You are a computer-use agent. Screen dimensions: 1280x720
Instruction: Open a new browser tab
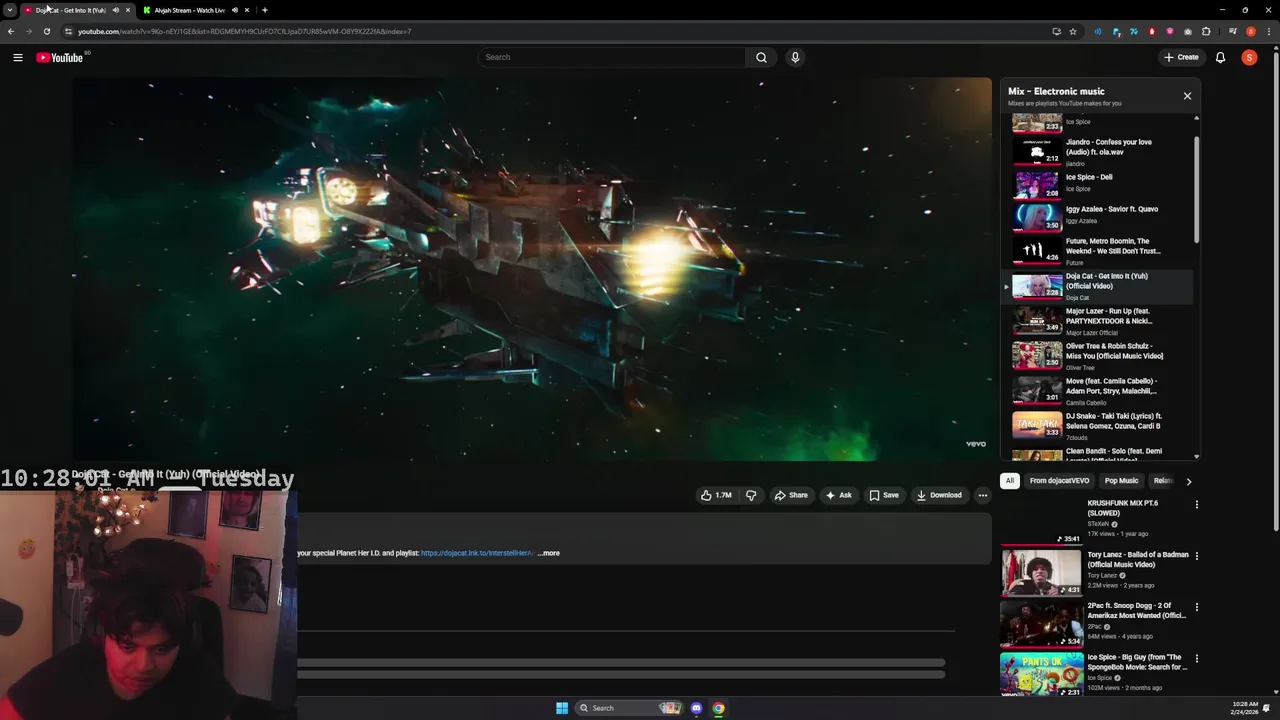pos(264,10)
